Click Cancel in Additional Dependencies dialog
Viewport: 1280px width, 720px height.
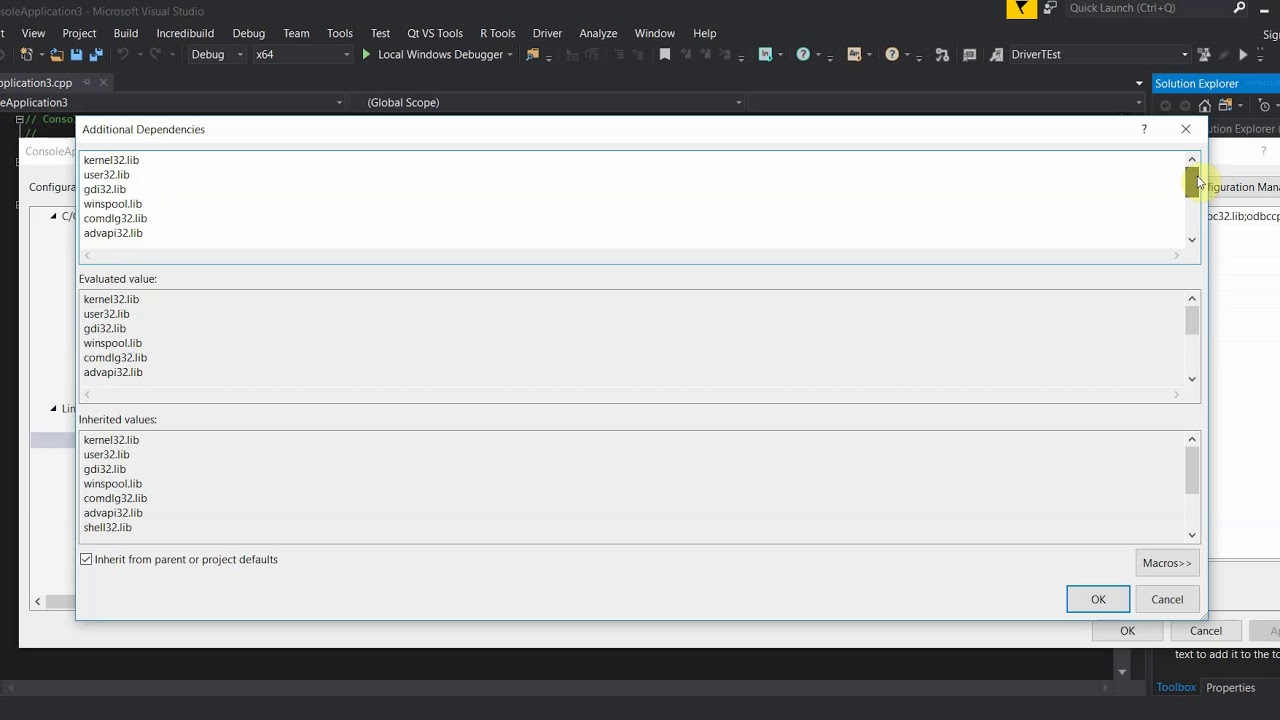point(1167,599)
